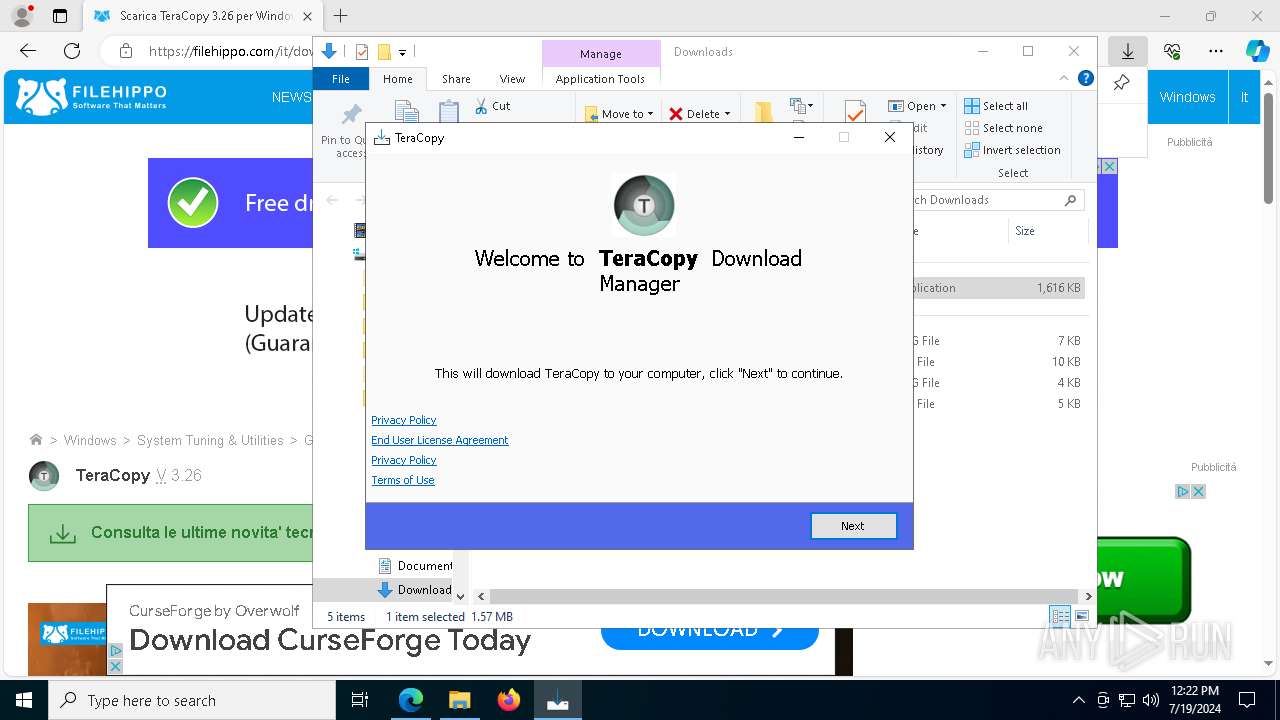The image size is (1280, 720).
Task: Open Edge Settings and more menu
Action: pos(1216,51)
